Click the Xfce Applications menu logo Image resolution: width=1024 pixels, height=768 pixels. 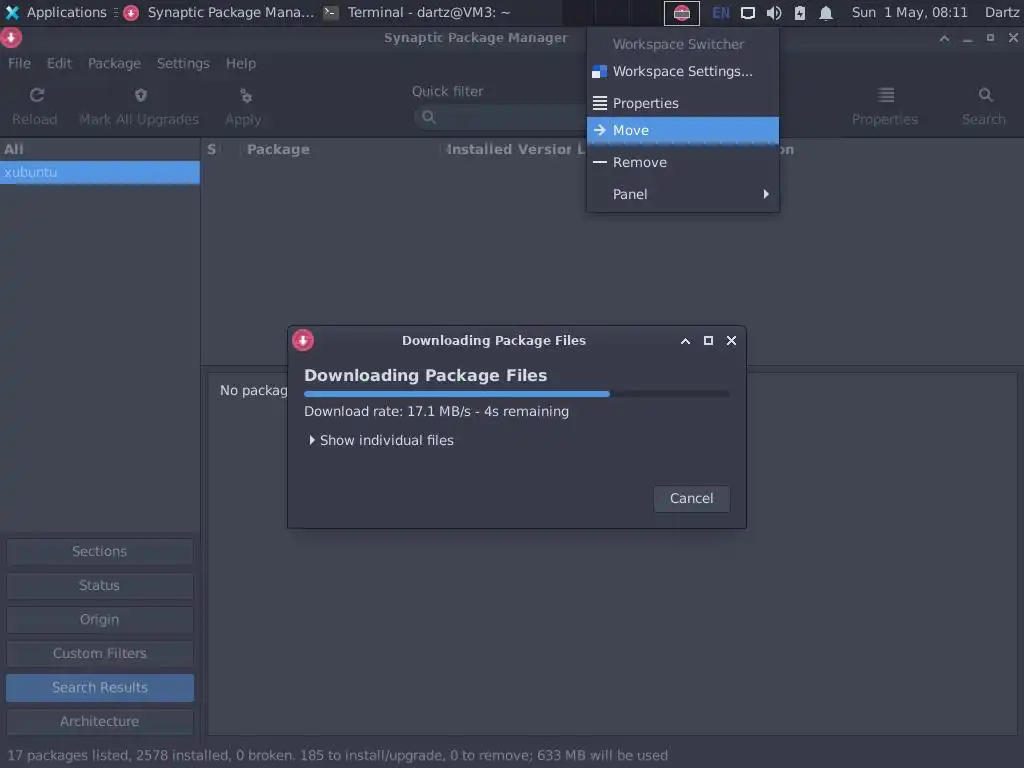click(x=12, y=12)
